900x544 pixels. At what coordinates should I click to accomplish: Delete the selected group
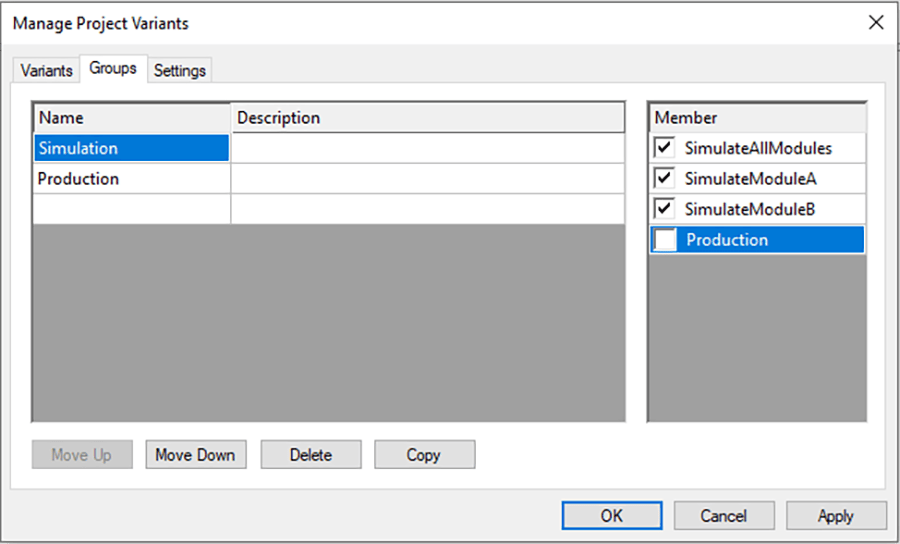[x=311, y=454]
